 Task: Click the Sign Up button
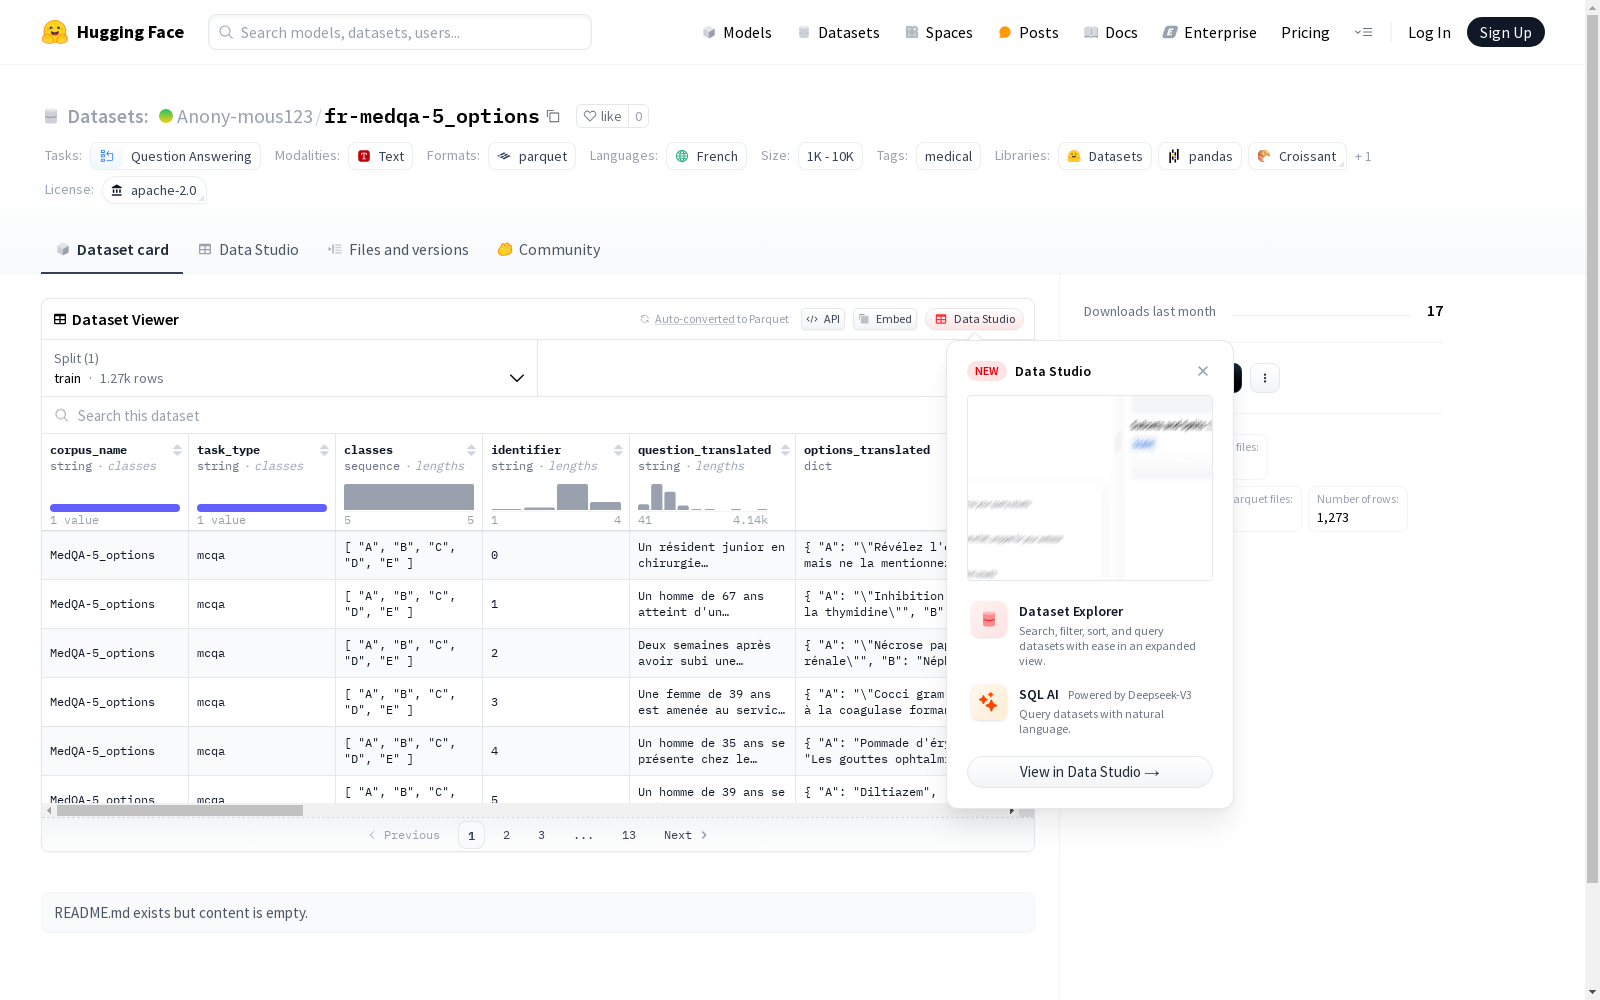tap(1505, 32)
